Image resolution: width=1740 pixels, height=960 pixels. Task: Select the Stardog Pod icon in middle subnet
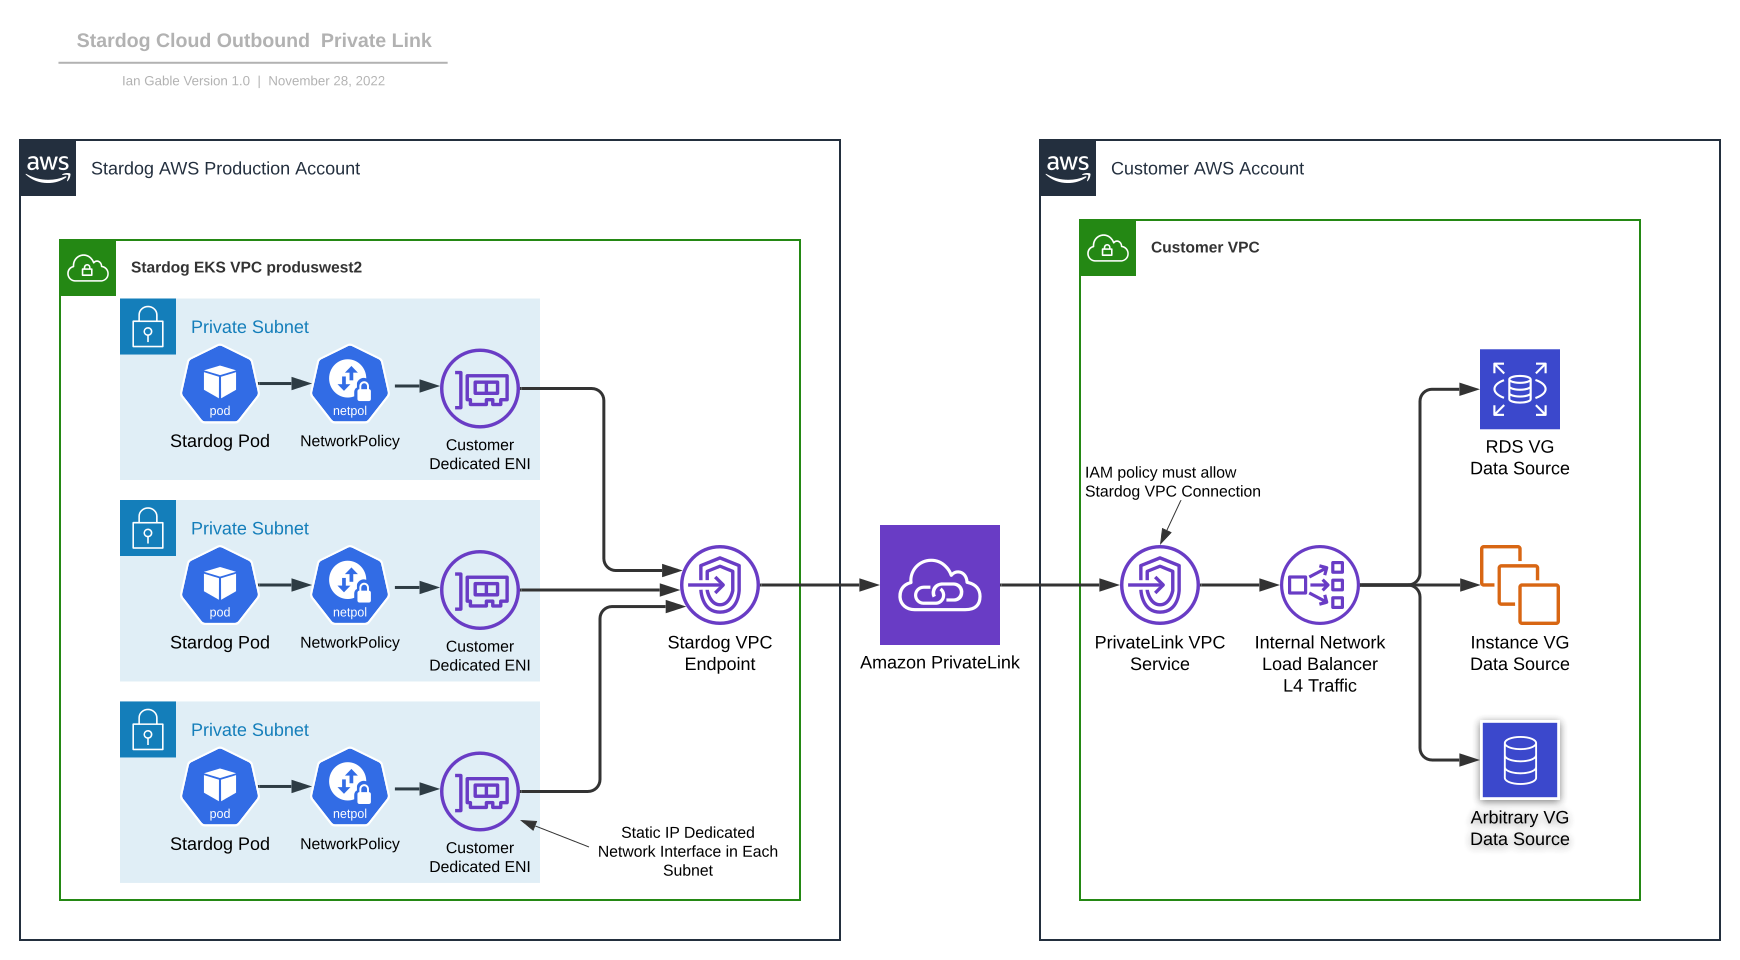click(220, 585)
